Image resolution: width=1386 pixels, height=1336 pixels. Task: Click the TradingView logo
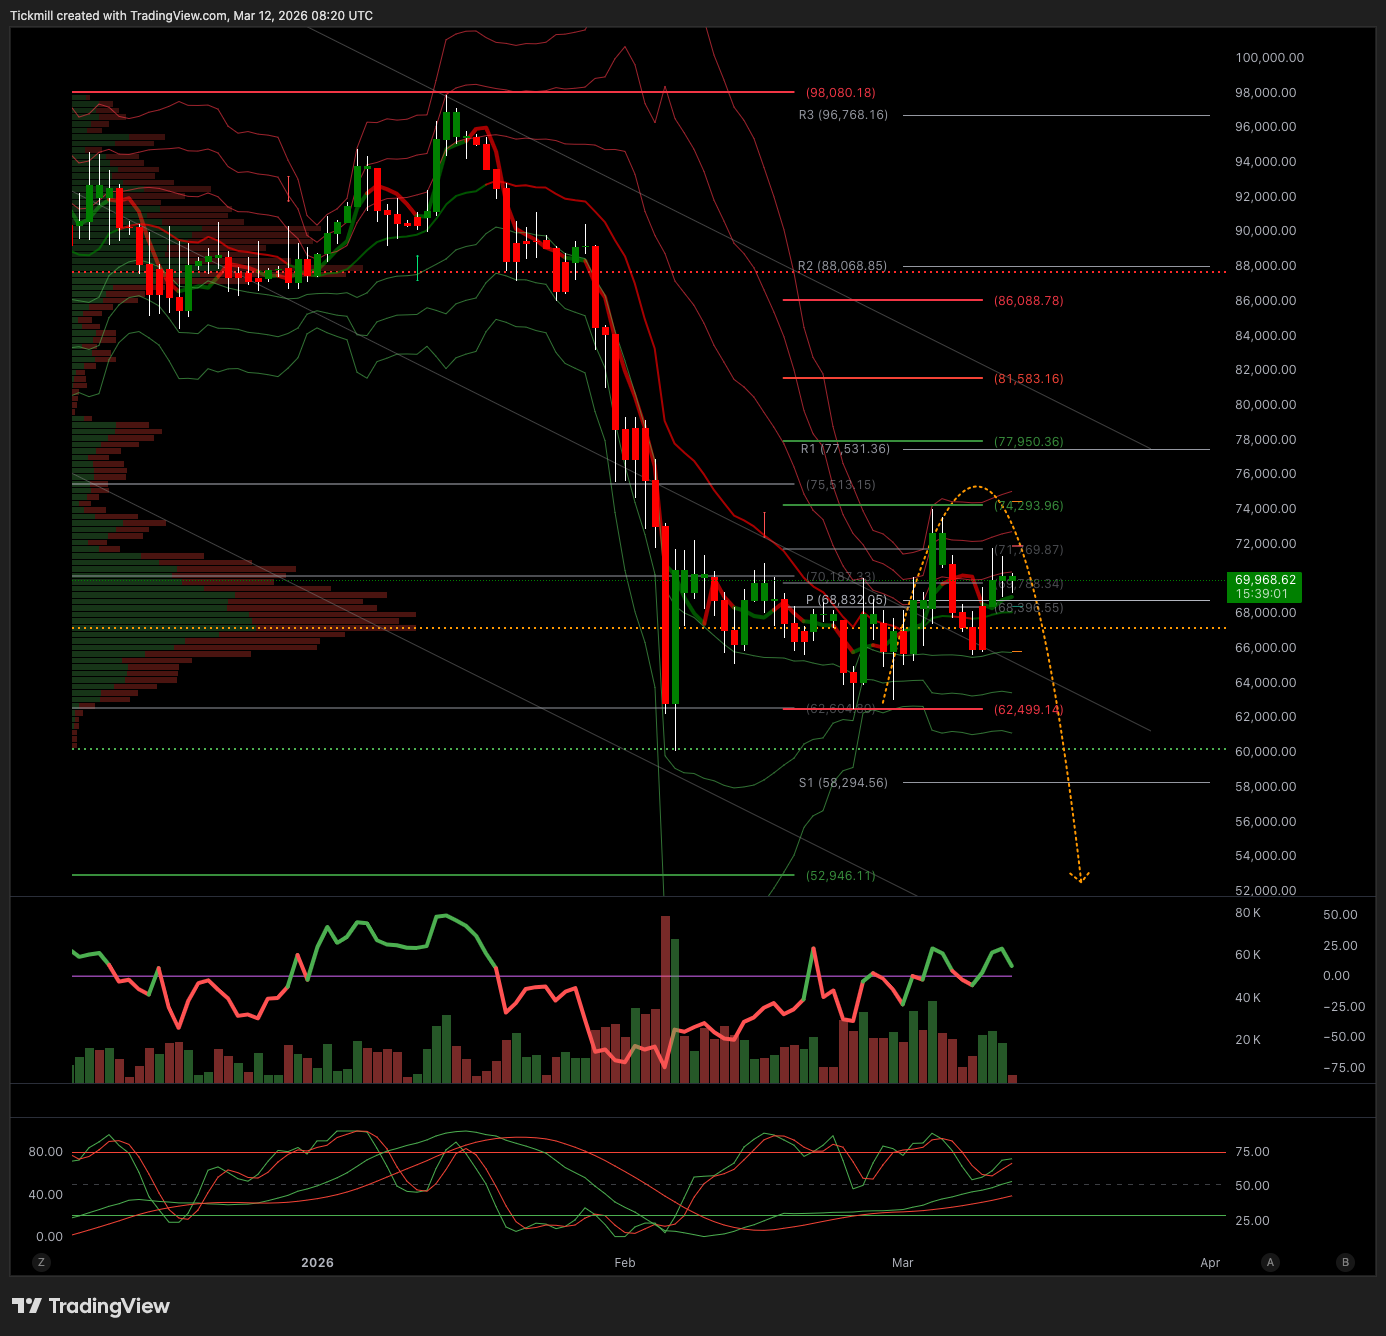tap(91, 1306)
